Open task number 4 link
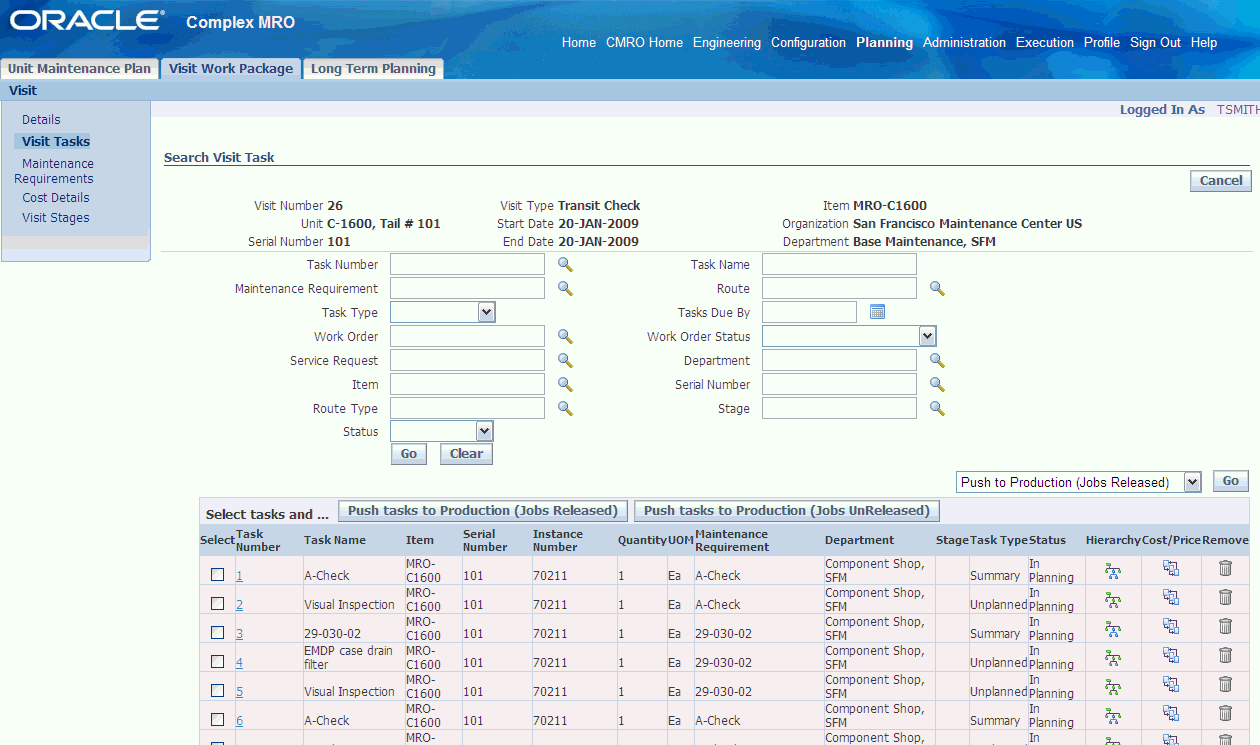 (239, 662)
